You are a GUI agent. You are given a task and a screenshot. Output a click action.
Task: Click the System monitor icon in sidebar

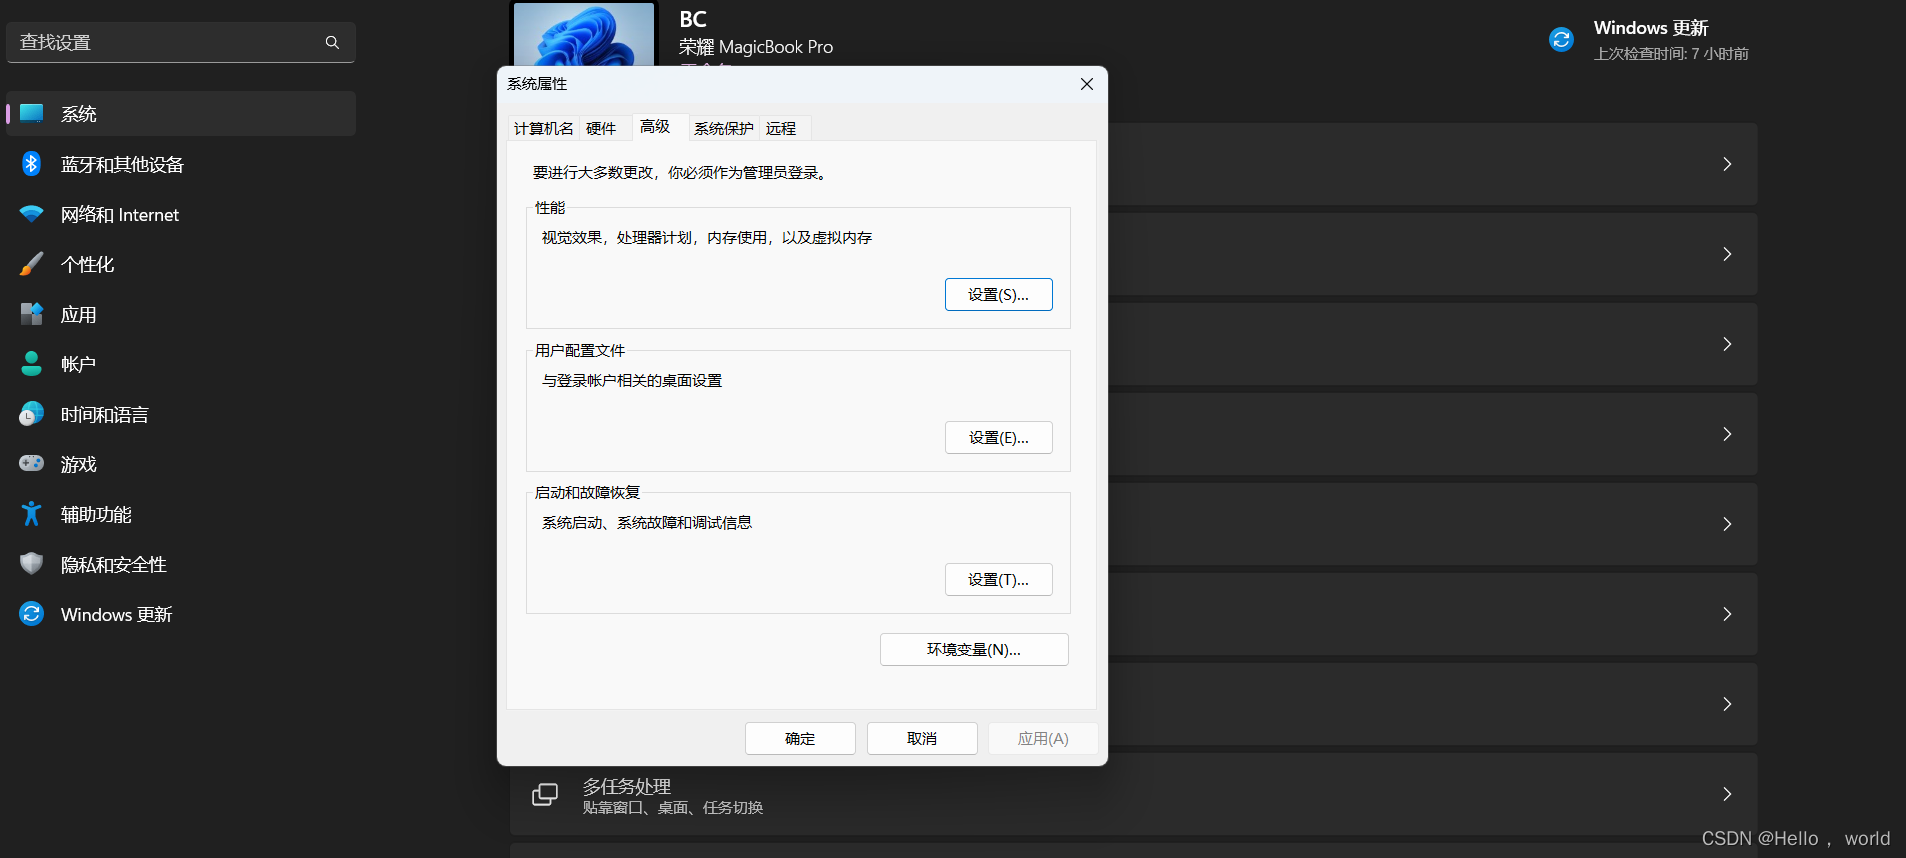click(32, 114)
